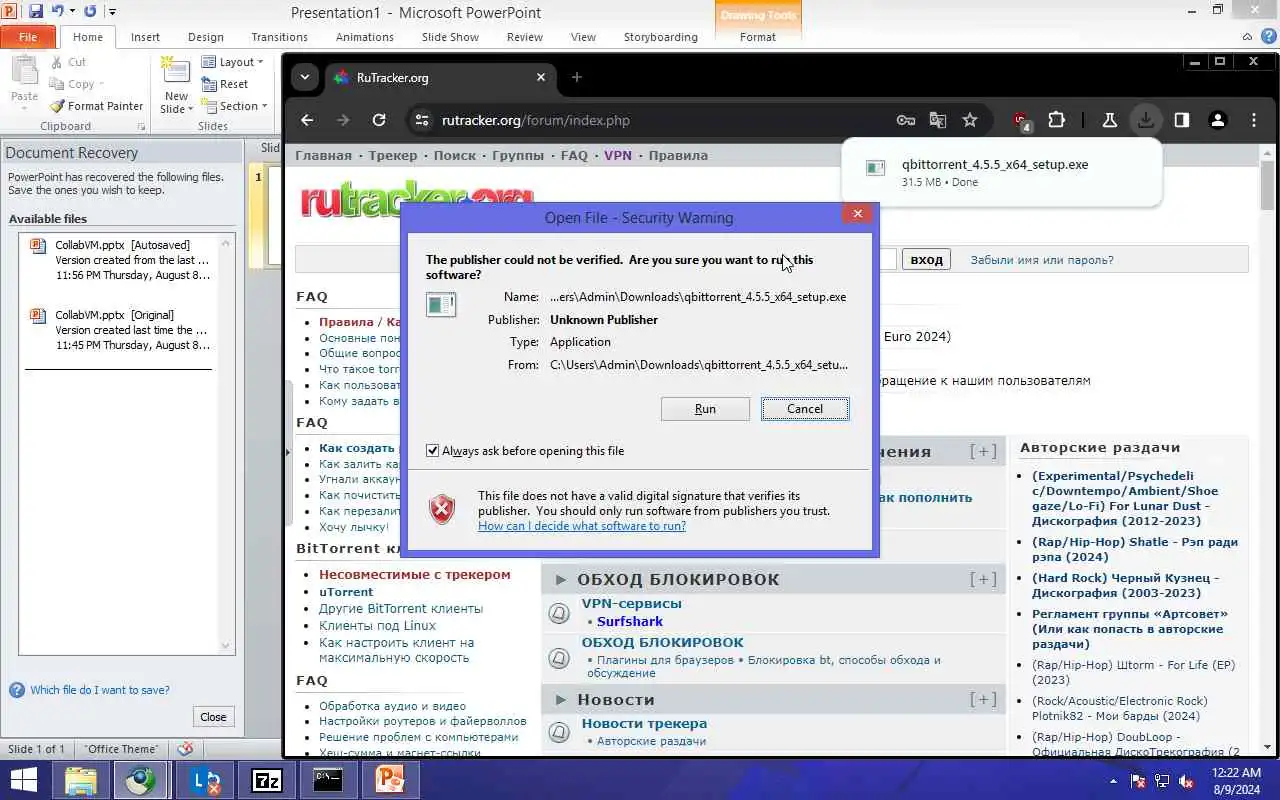The image size is (1280, 800).
Task: Switch to the Insert ribbon tab
Action: (x=145, y=37)
